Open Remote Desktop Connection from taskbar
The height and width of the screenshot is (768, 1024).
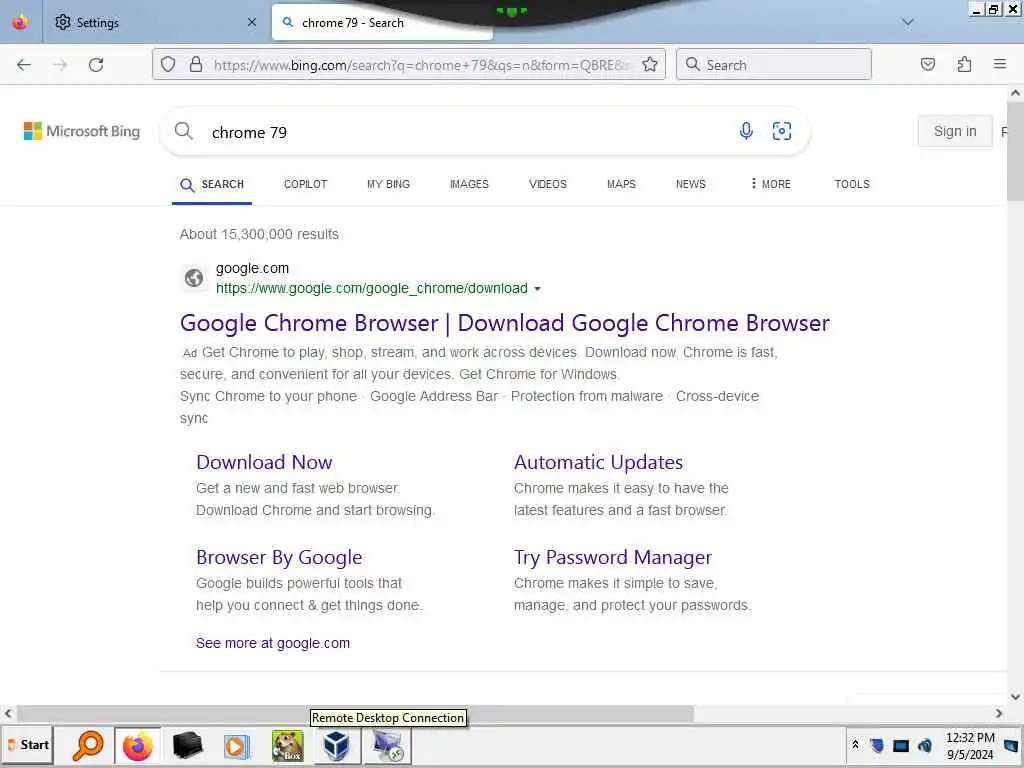[387, 746]
